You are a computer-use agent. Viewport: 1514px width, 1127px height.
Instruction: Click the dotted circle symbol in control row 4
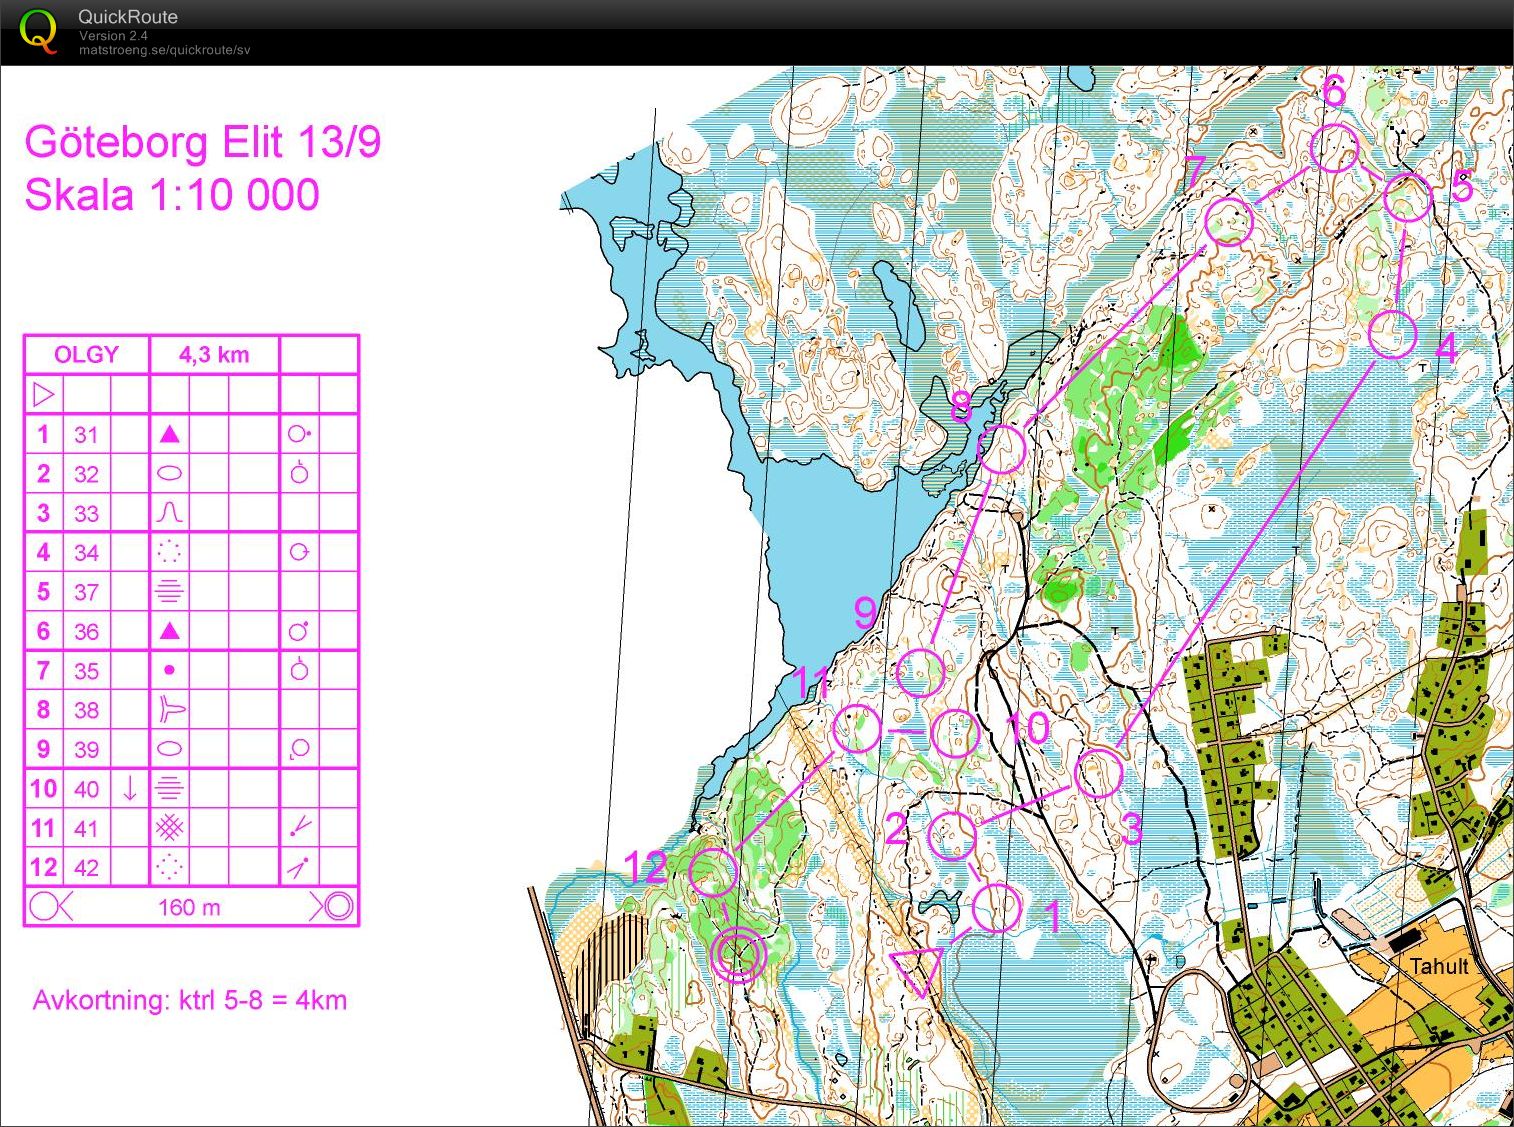coord(170,552)
